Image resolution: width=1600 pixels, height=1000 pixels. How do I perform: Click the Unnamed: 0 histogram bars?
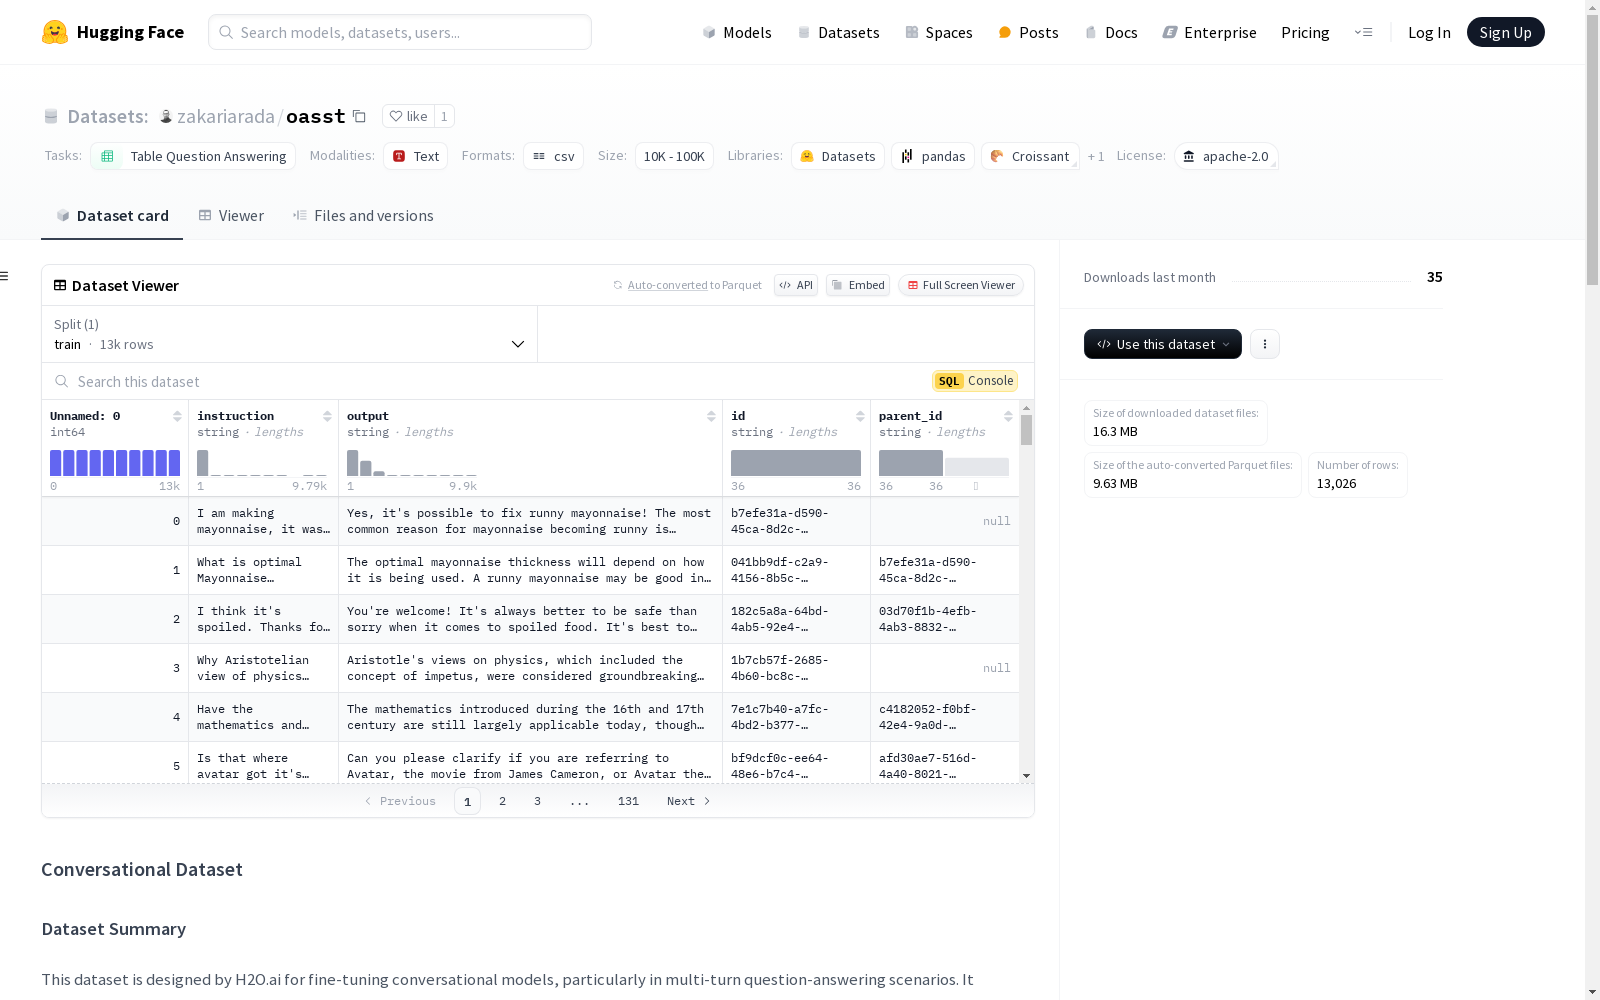tap(115, 463)
